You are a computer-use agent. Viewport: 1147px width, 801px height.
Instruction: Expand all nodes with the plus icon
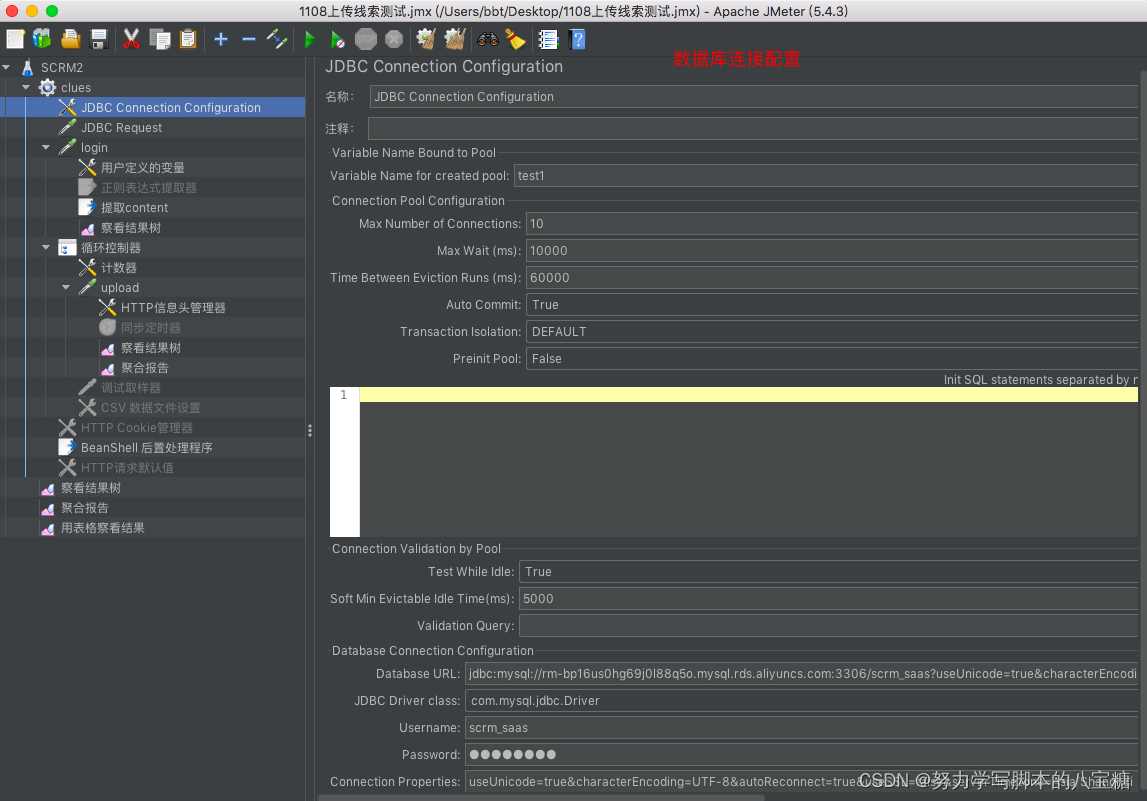point(221,40)
